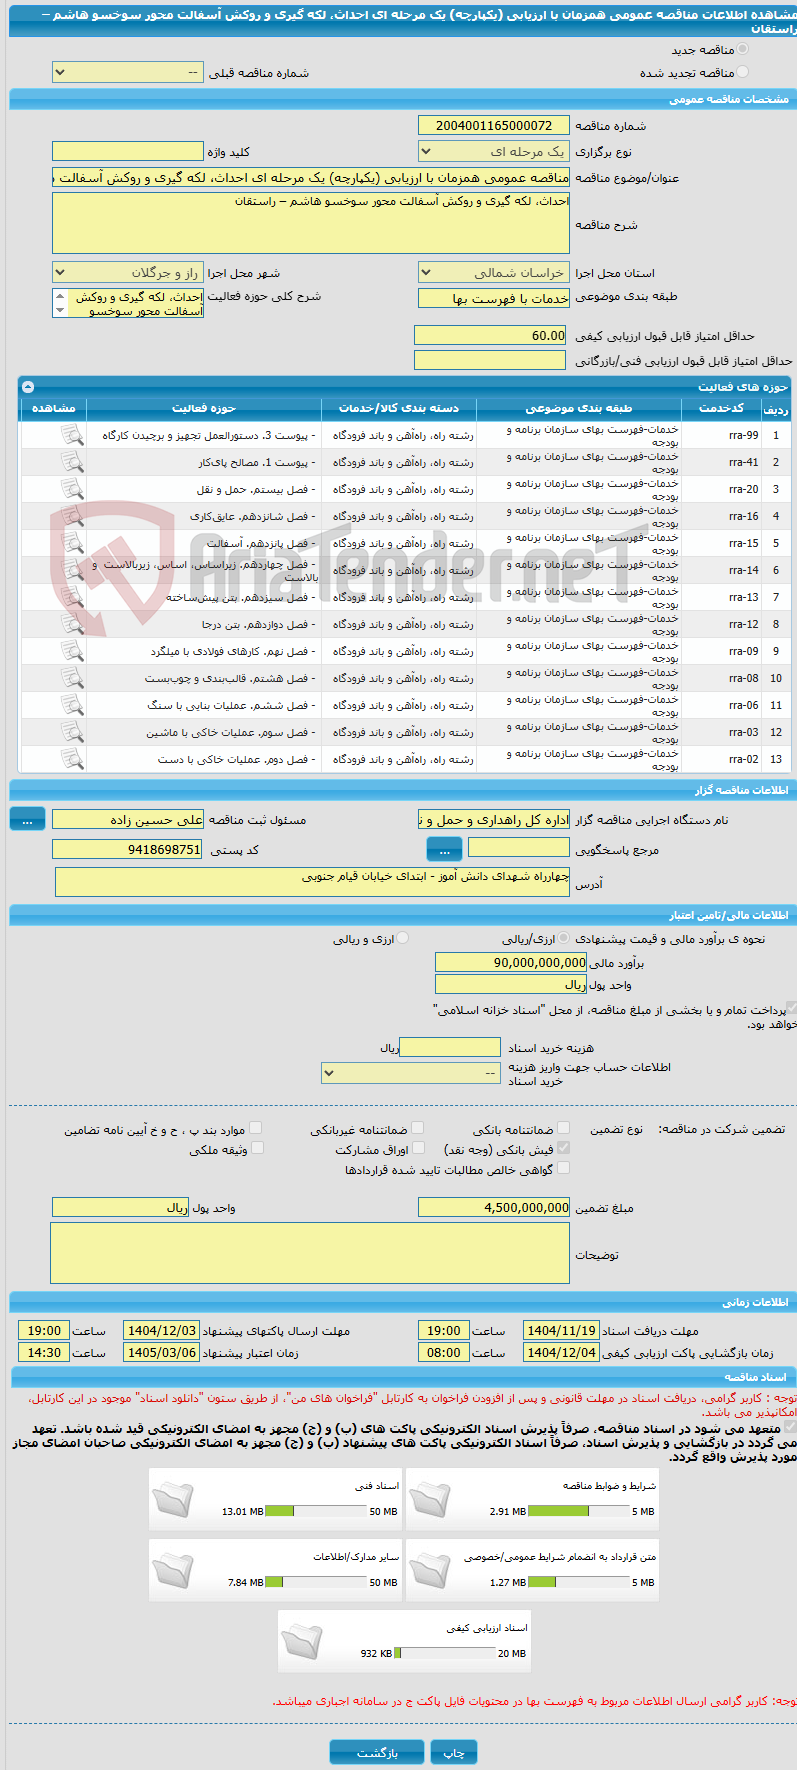Viewport: 797px width, 1770px height.
Task: Open the view icon for row rra-13
Action: (71, 597)
